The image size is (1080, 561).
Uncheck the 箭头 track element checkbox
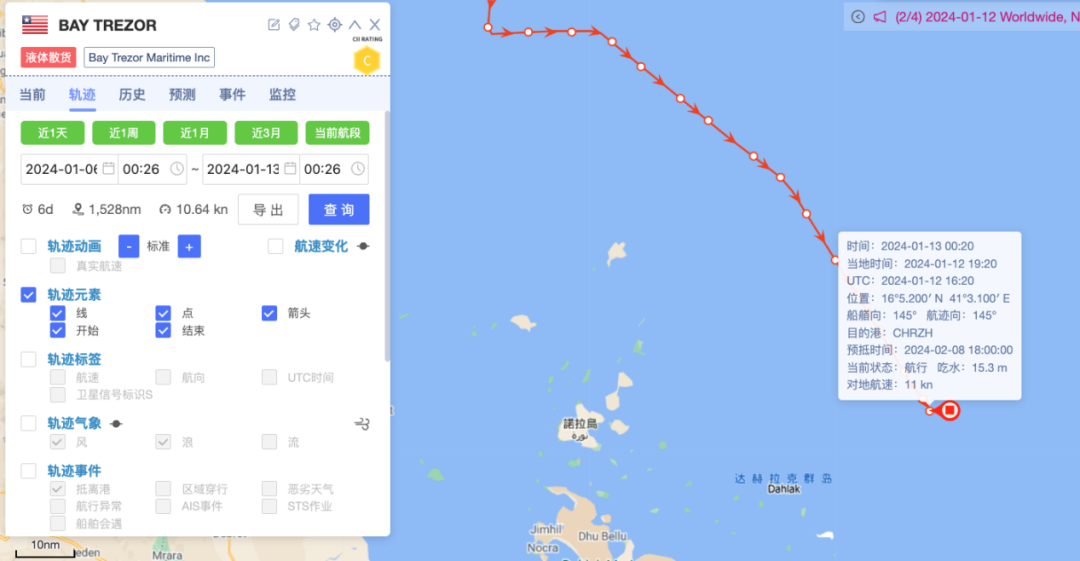(269, 314)
